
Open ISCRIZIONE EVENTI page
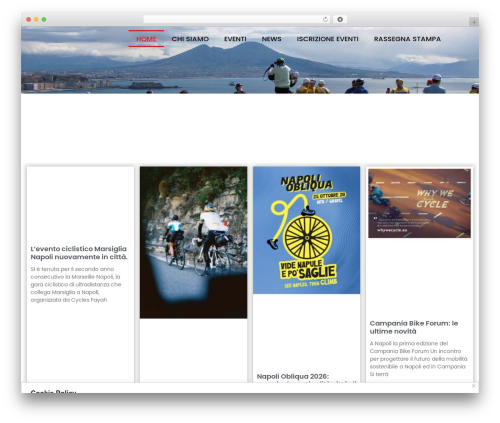[327, 39]
